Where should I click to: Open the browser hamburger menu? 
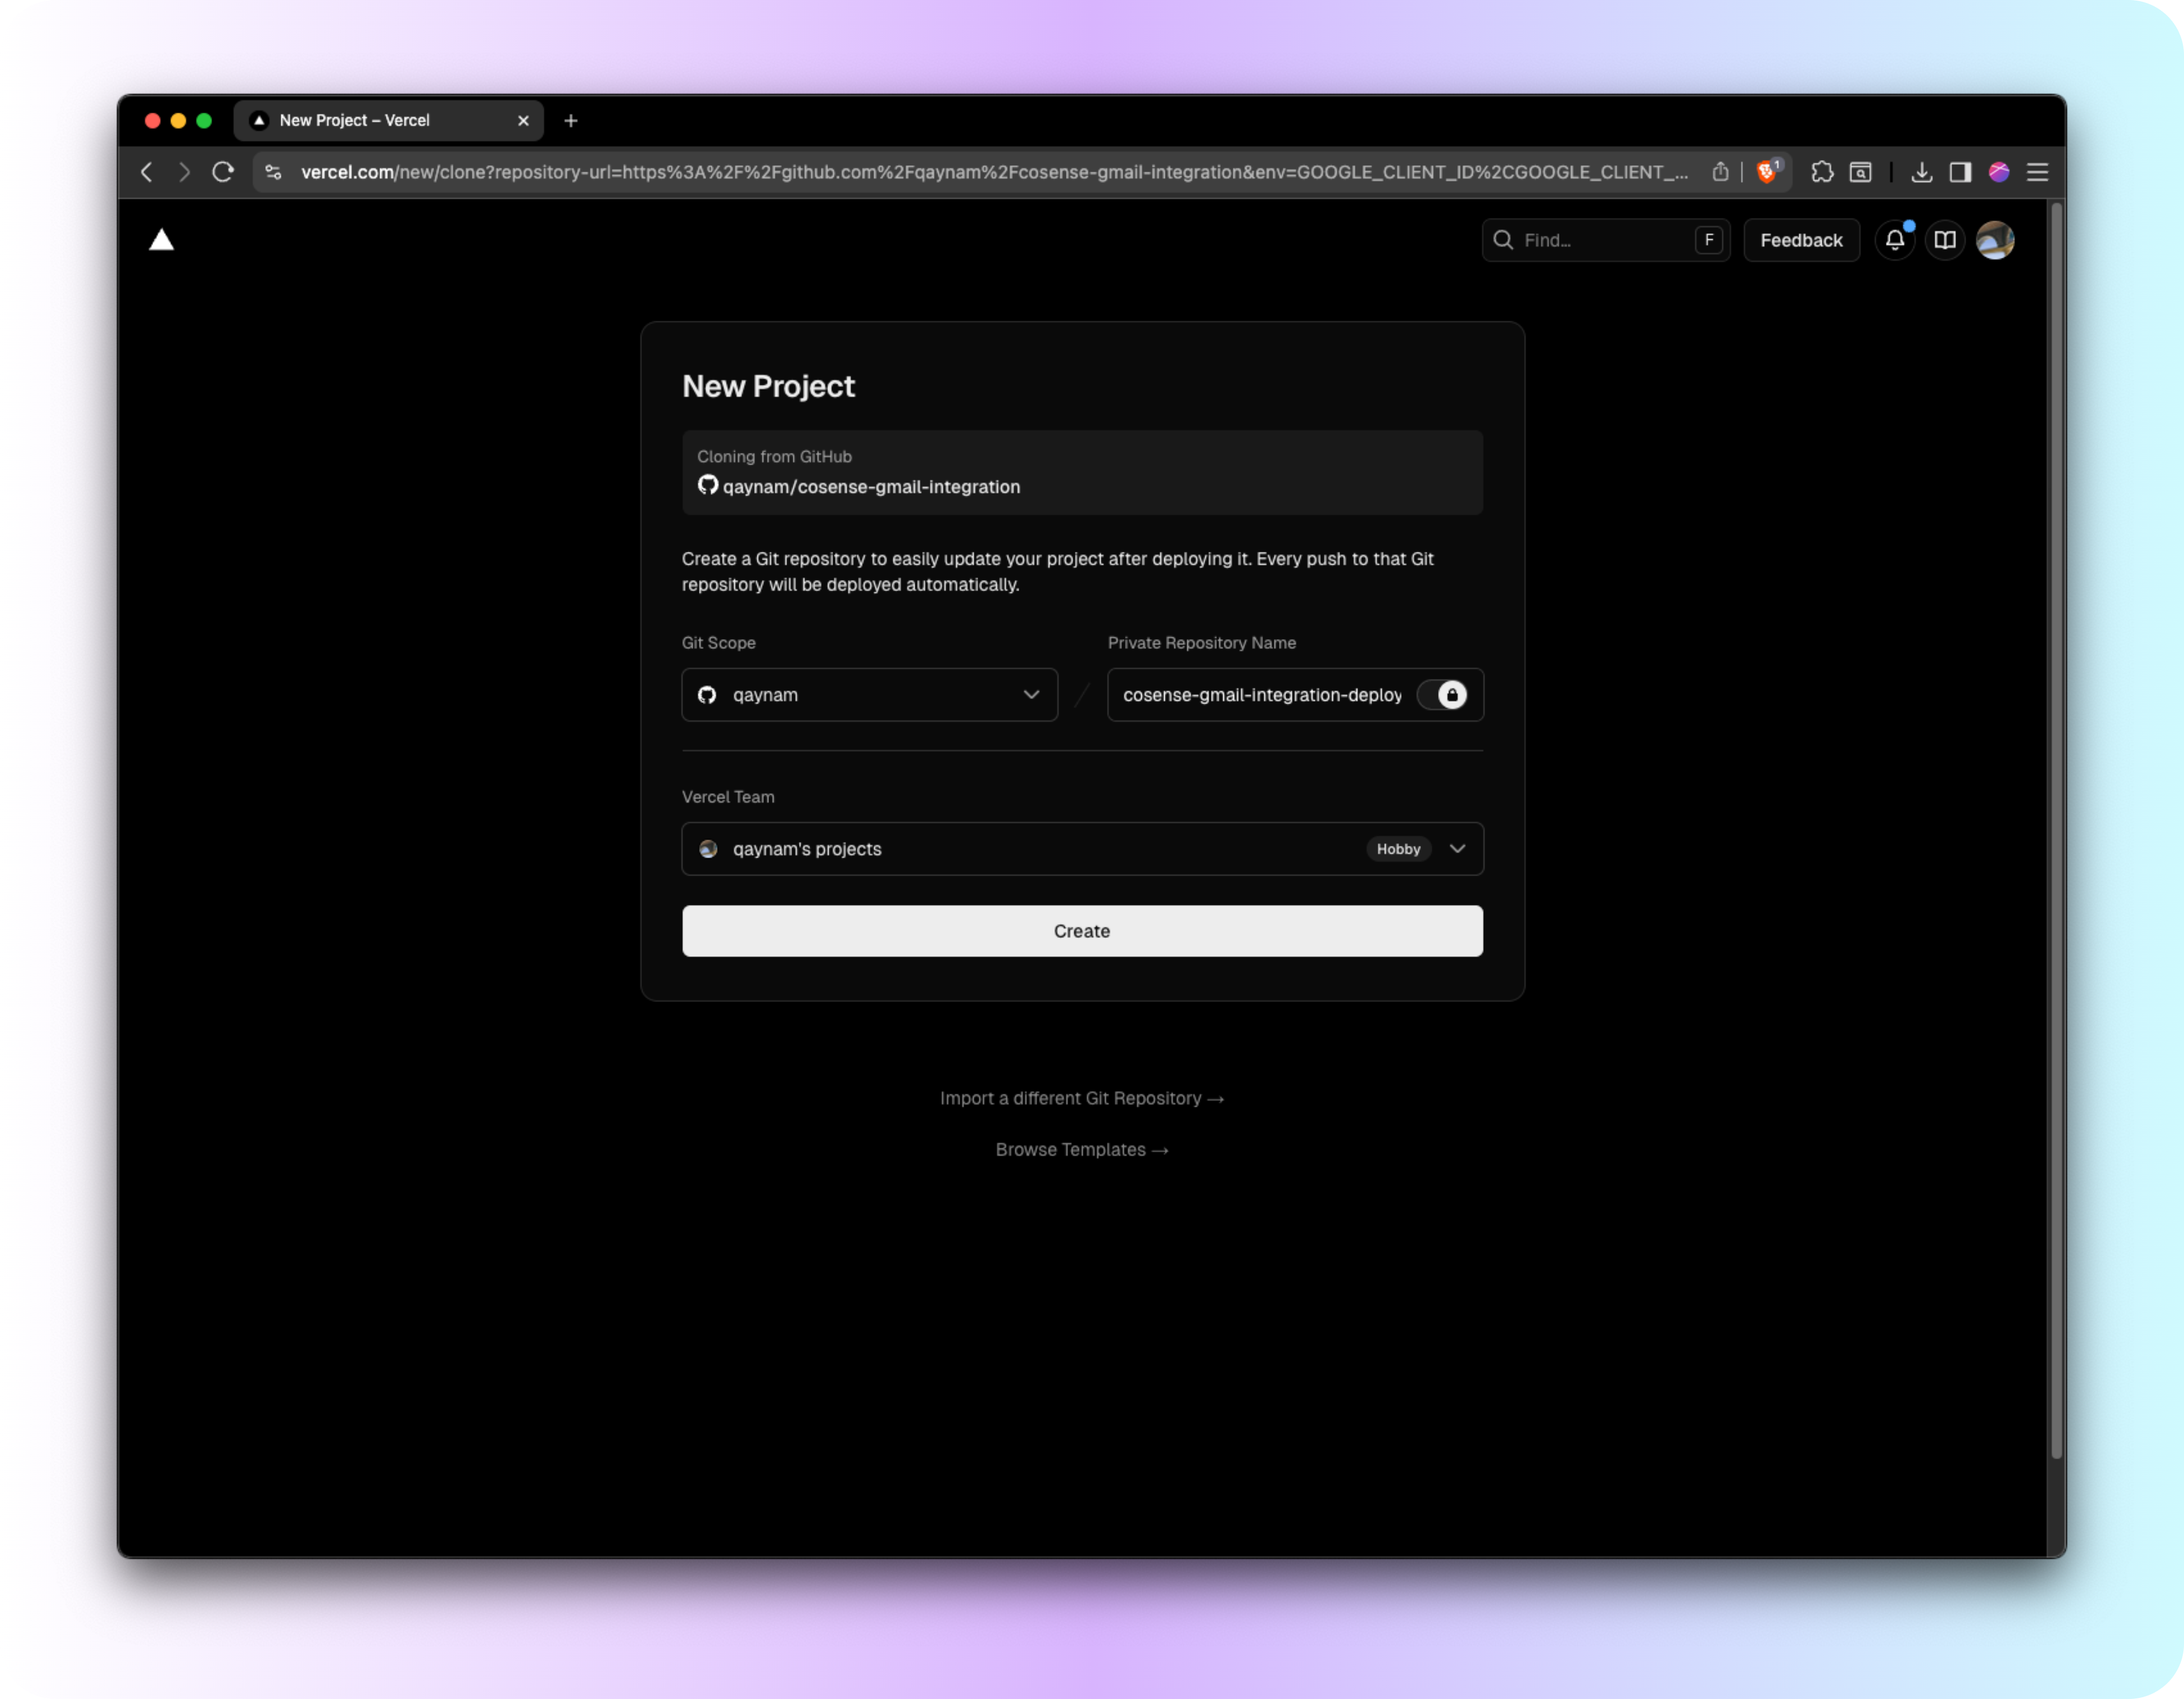click(2037, 172)
